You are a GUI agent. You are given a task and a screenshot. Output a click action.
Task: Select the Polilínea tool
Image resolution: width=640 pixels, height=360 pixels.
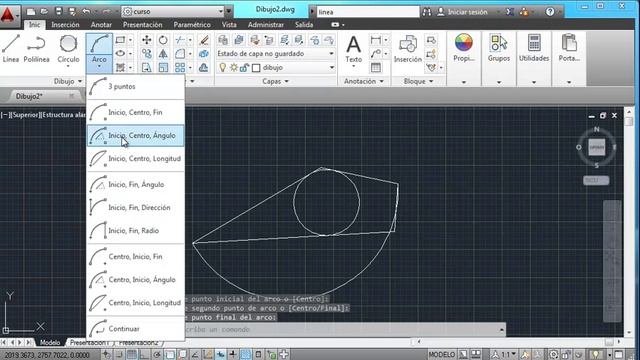click(x=36, y=49)
